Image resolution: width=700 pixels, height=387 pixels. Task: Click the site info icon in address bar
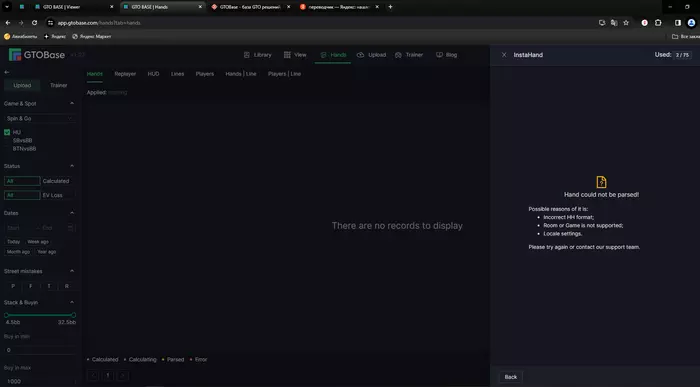pyautogui.click(x=50, y=23)
